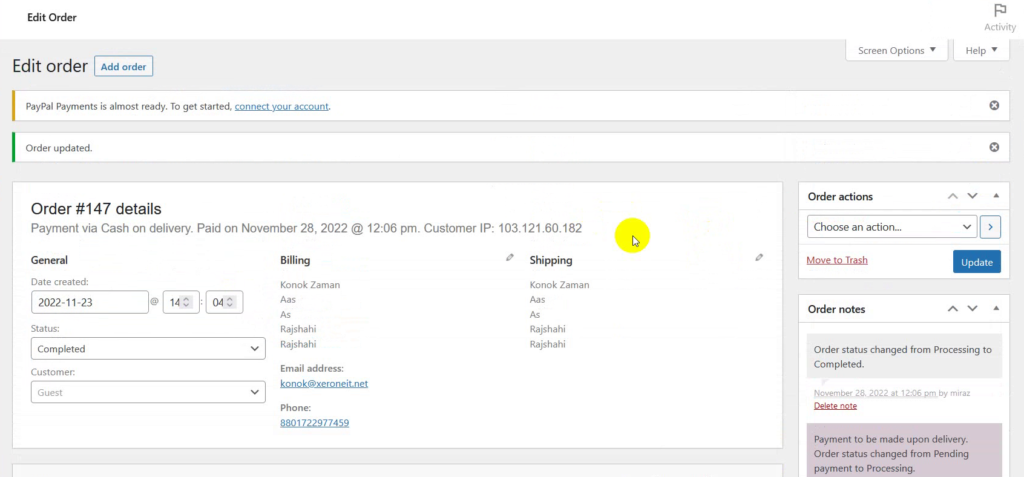Image resolution: width=1024 pixels, height=477 pixels.
Task: Collapse the Order notes panel
Action: (996, 308)
